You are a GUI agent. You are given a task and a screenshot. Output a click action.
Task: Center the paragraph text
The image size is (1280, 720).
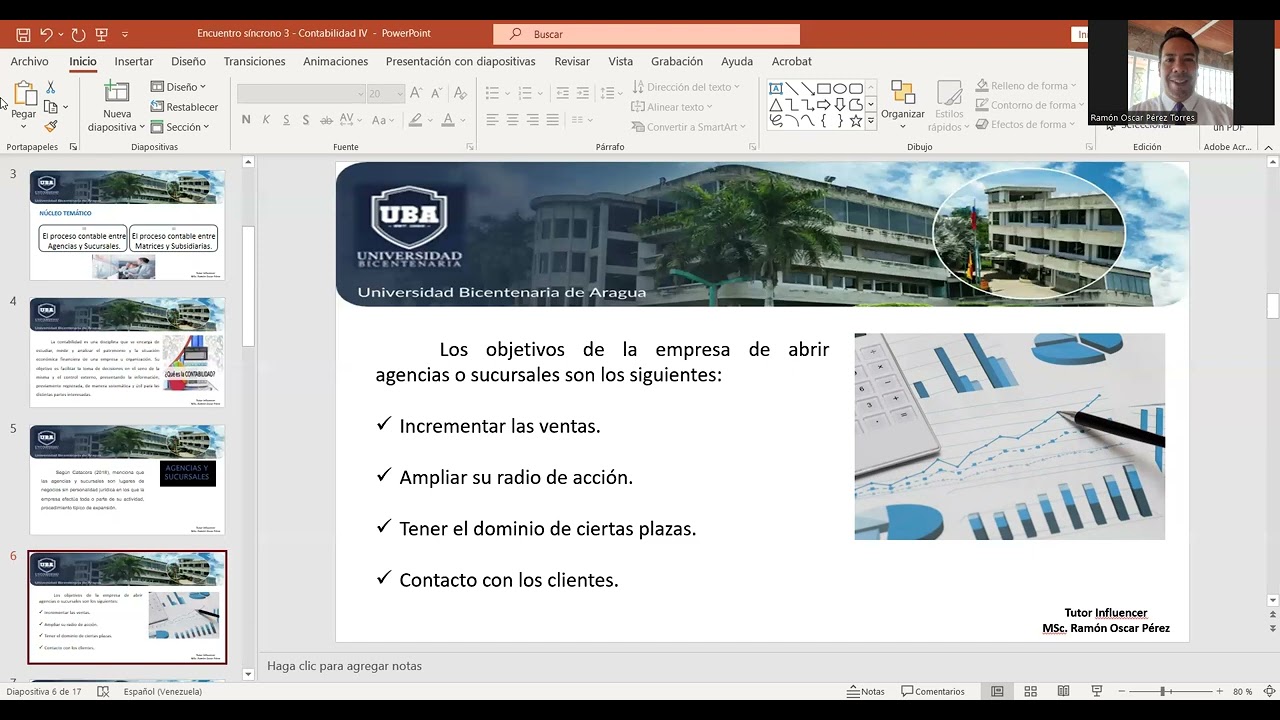(512, 120)
